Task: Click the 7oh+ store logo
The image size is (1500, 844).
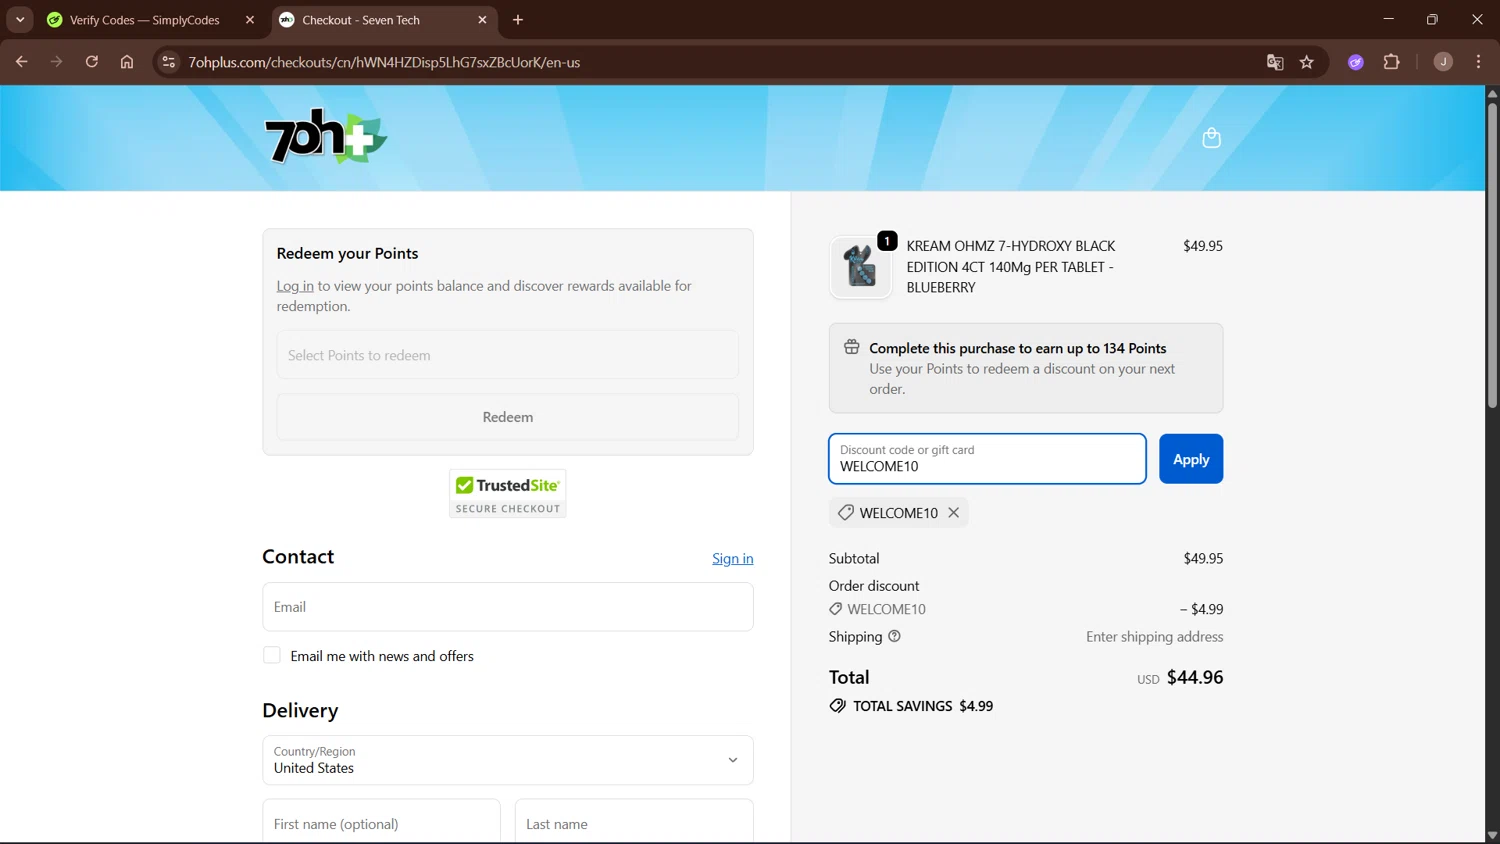Action: point(325,136)
